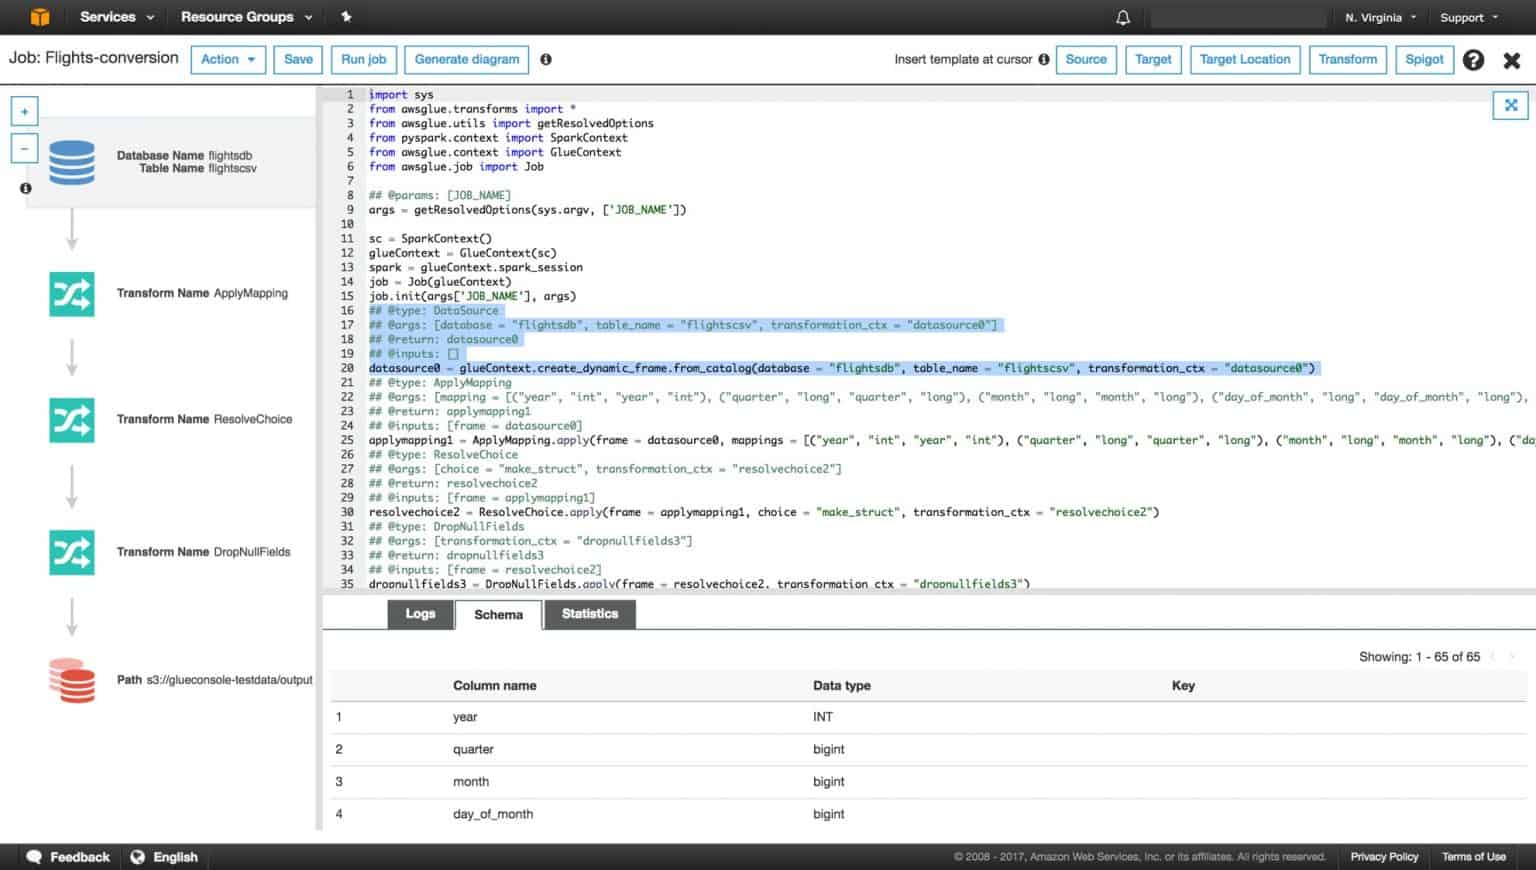Click the Feedback icon in the footer
Screen dimensions: 1536x870
click(x=32, y=857)
